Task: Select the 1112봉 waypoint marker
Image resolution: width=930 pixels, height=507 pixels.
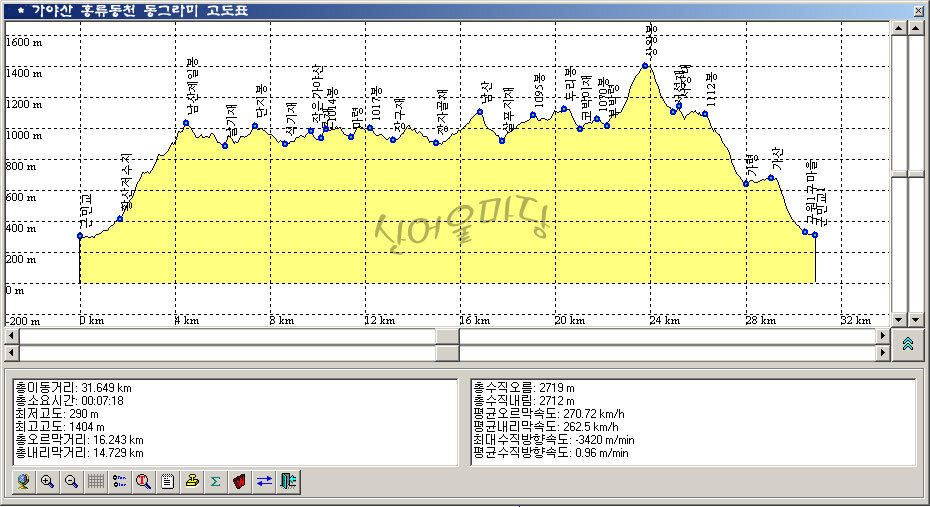Action: pyautogui.click(x=705, y=113)
